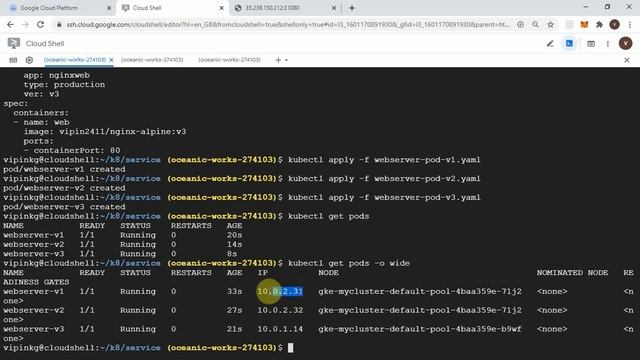View site info via the lock icon

[59, 24]
